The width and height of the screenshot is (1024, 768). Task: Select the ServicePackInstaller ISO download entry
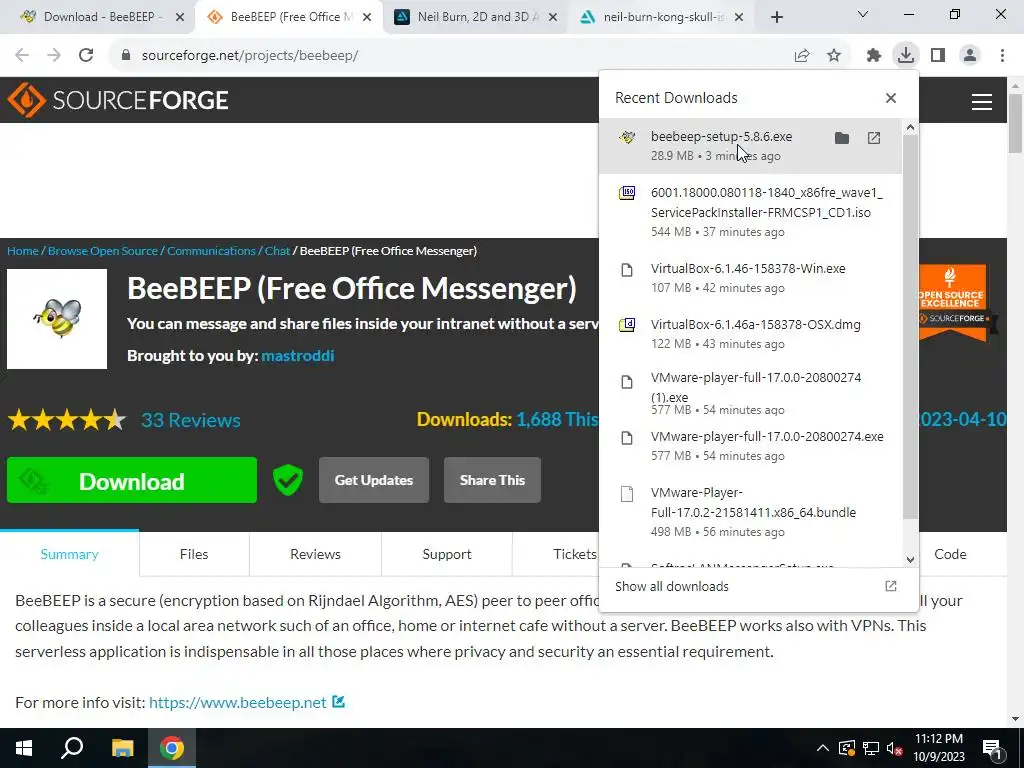click(x=750, y=212)
